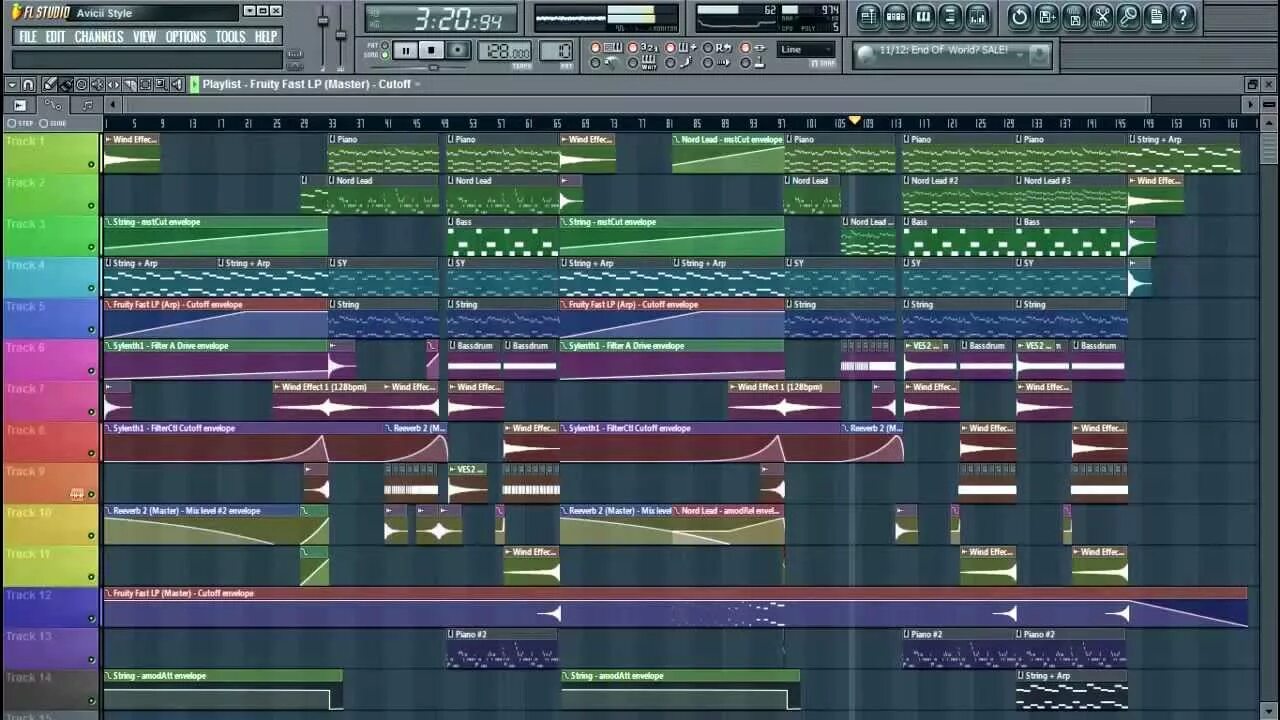Click the green play button beside Playlist title
Screen dimensions: 1280x720
click(x=194, y=84)
